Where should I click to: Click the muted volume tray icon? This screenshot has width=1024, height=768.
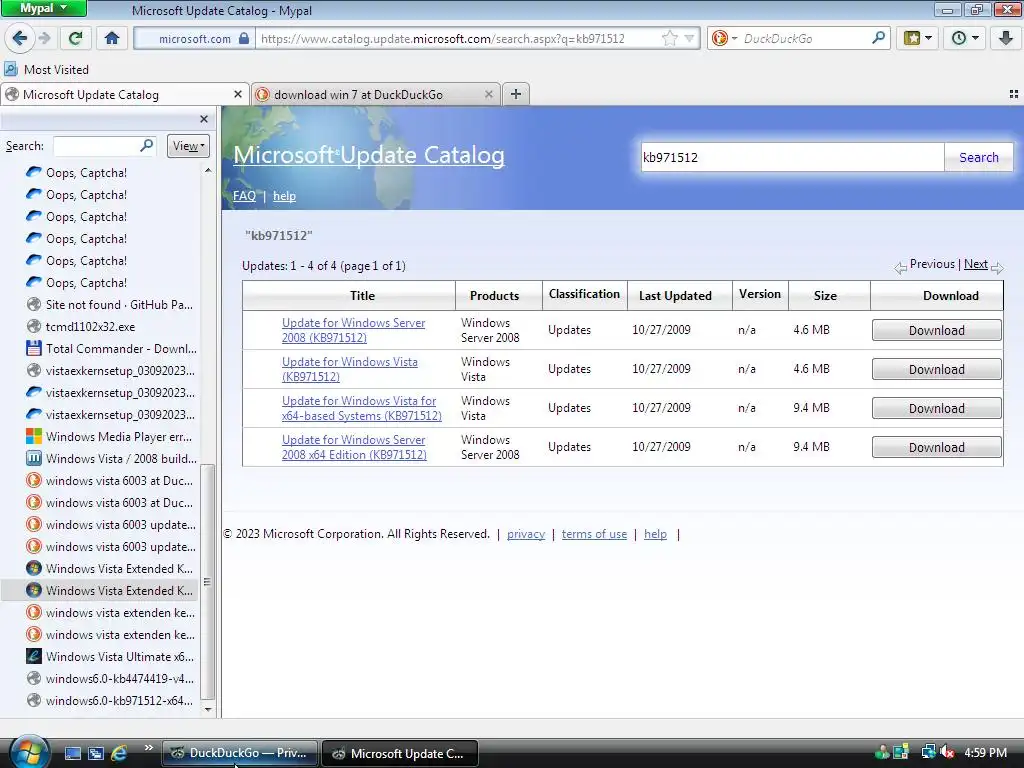947,752
